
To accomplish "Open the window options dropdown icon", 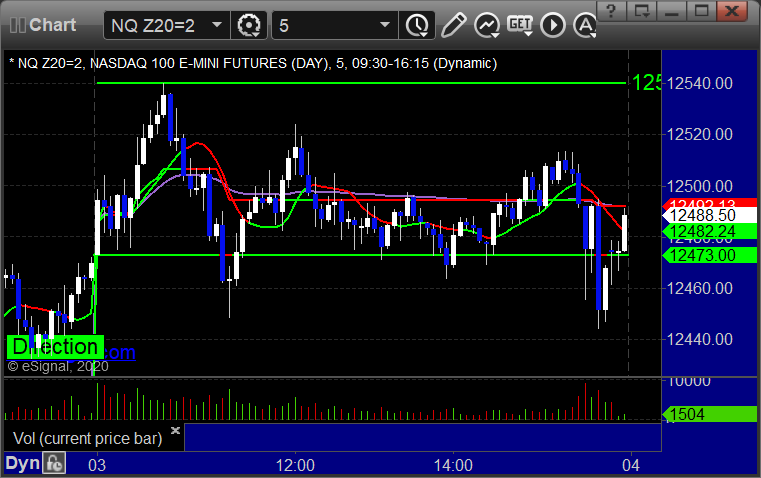I will [x=642, y=11].
